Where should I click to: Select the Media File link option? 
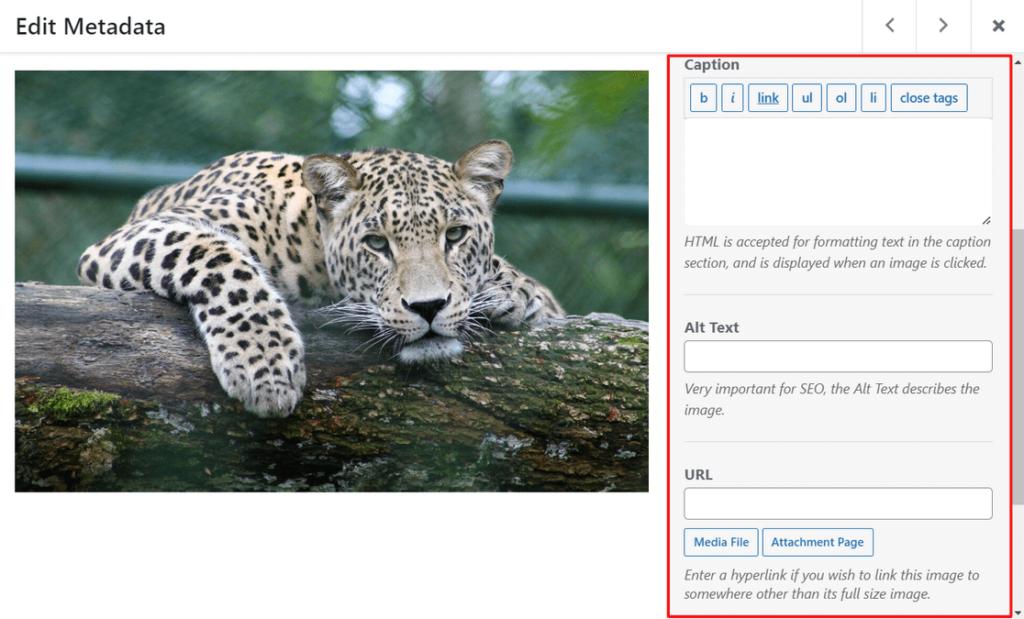720,542
